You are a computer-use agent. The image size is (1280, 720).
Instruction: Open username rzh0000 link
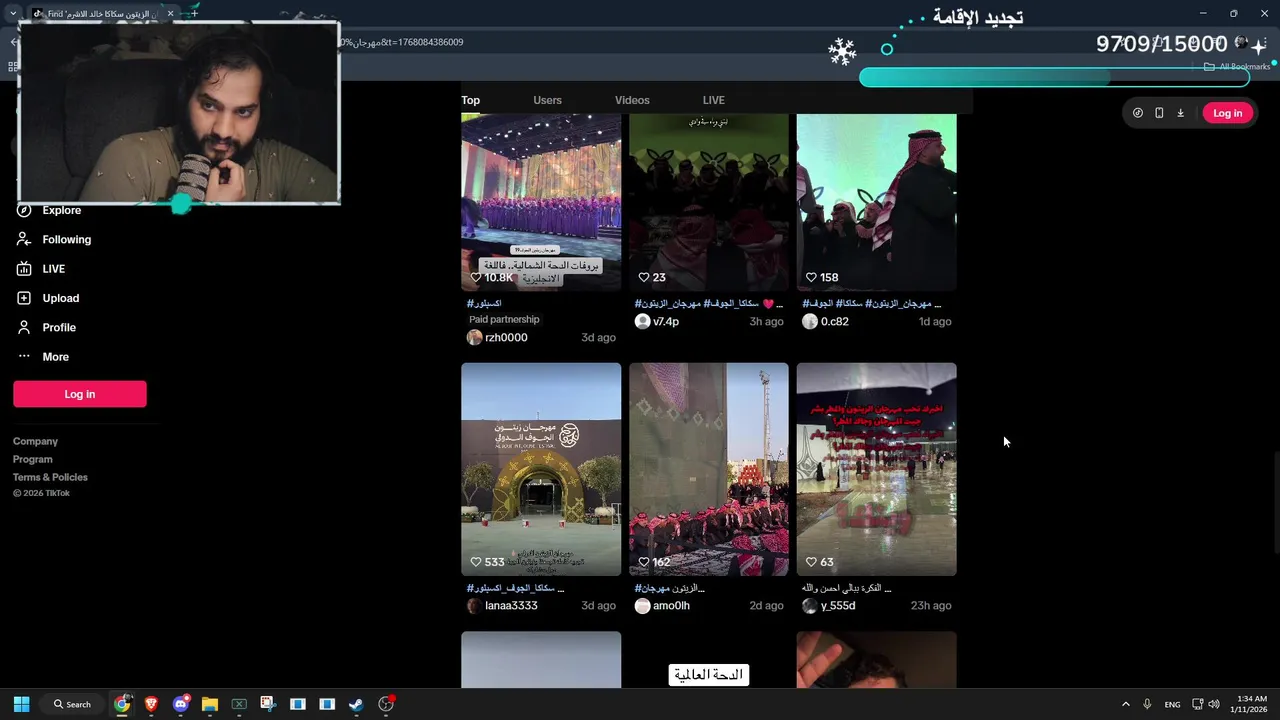tap(506, 338)
